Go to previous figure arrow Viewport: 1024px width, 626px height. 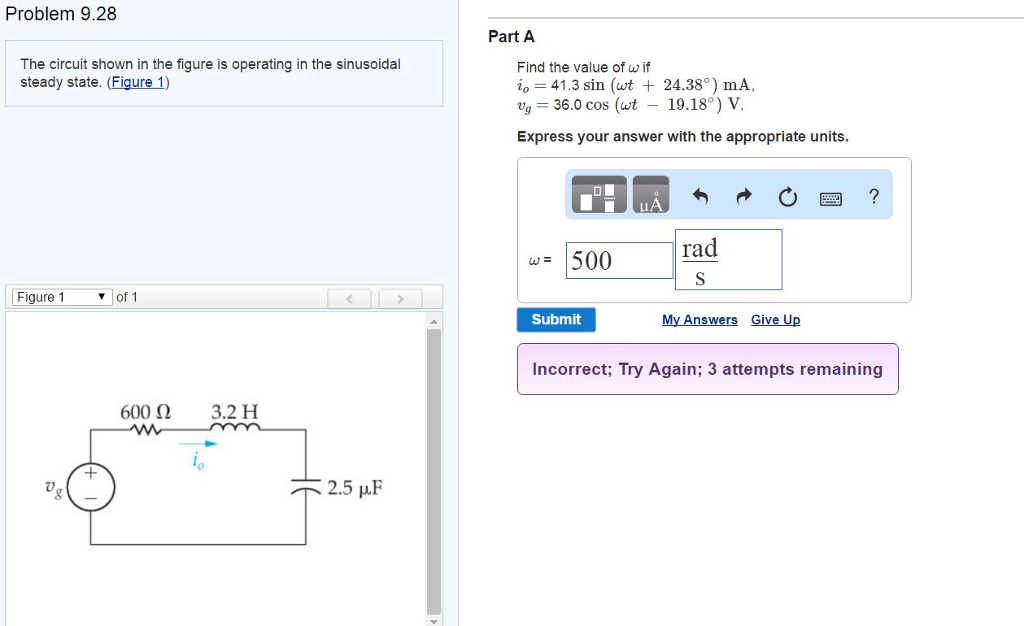(x=349, y=298)
